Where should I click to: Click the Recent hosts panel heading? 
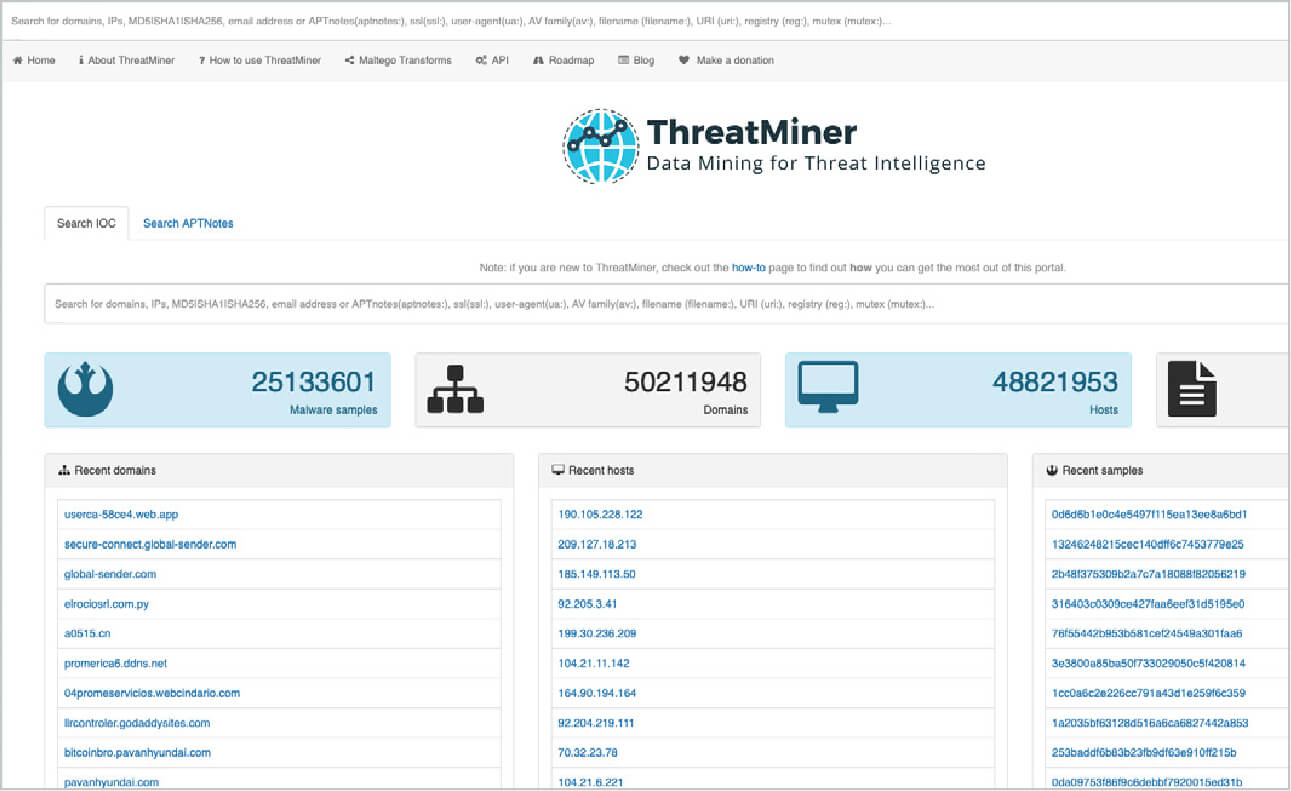pos(773,470)
